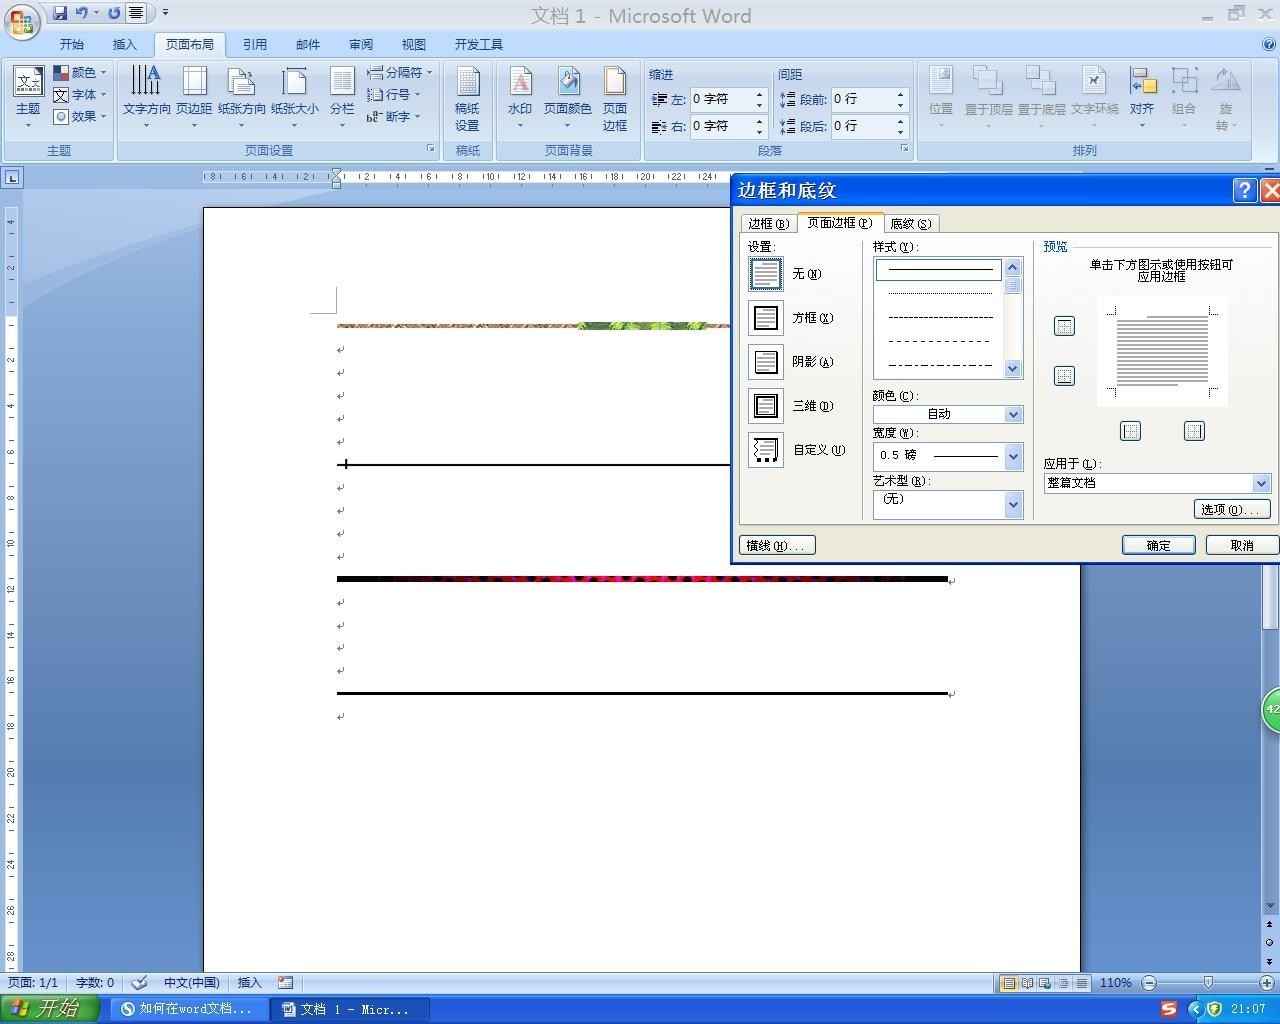
Task: Open theme 效果 effects dropdown
Action: pos(80,117)
